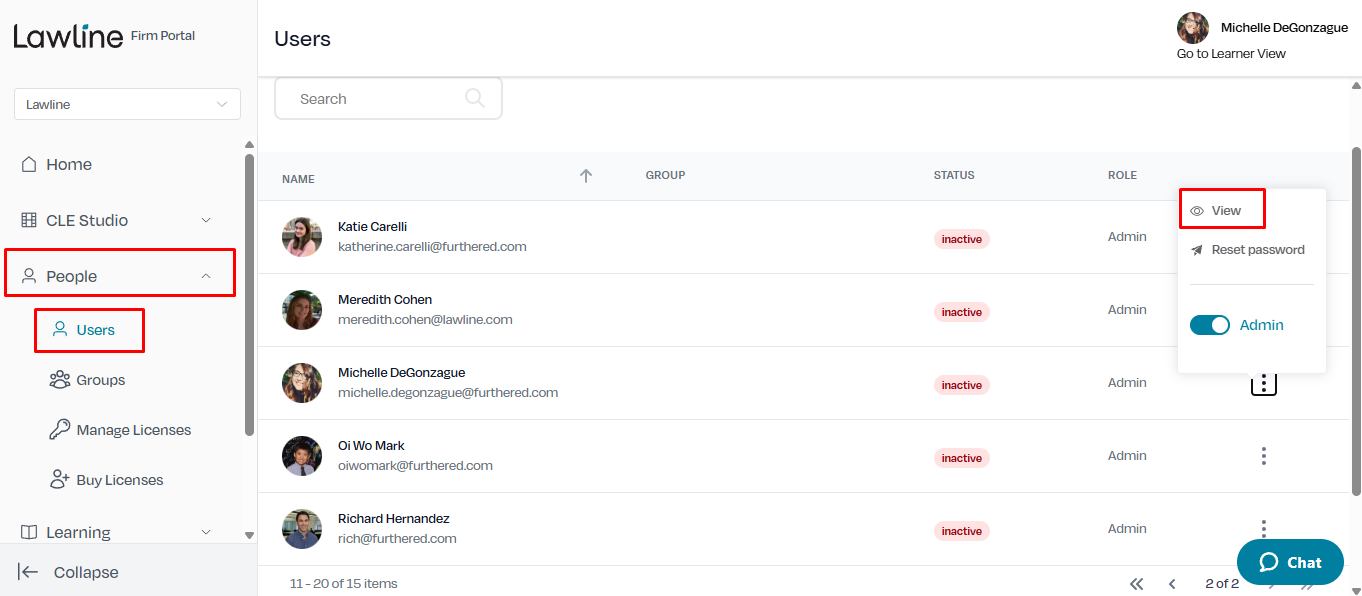This screenshot has height=596, width=1362.
Task: Click the Oi Wo Mark name
Action: [x=371, y=446]
